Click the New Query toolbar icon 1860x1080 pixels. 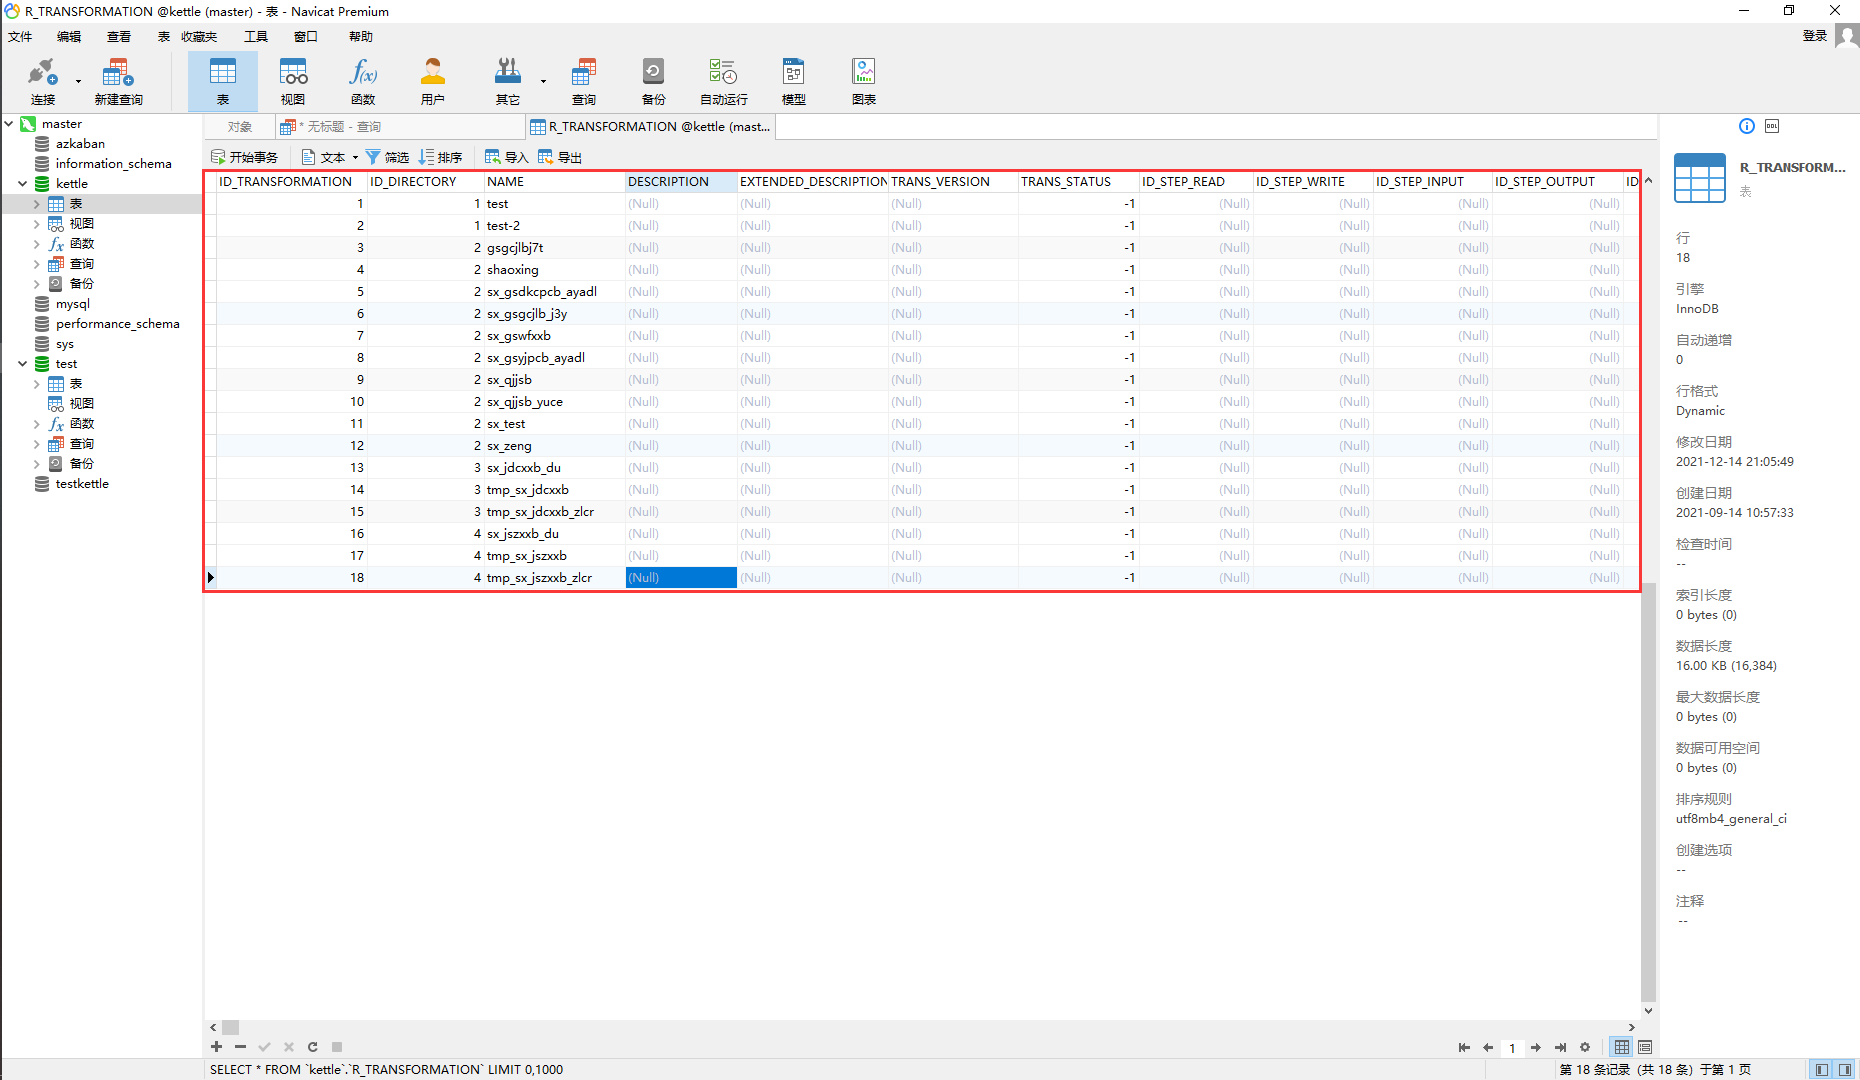click(118, 81)
